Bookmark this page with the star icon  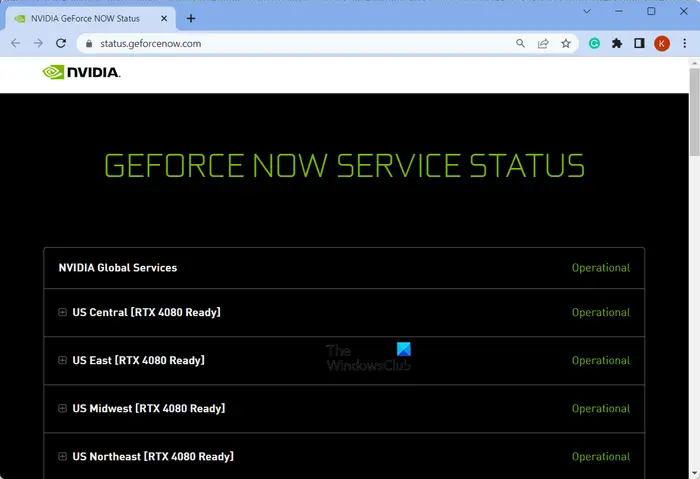[x=566, y=43]
